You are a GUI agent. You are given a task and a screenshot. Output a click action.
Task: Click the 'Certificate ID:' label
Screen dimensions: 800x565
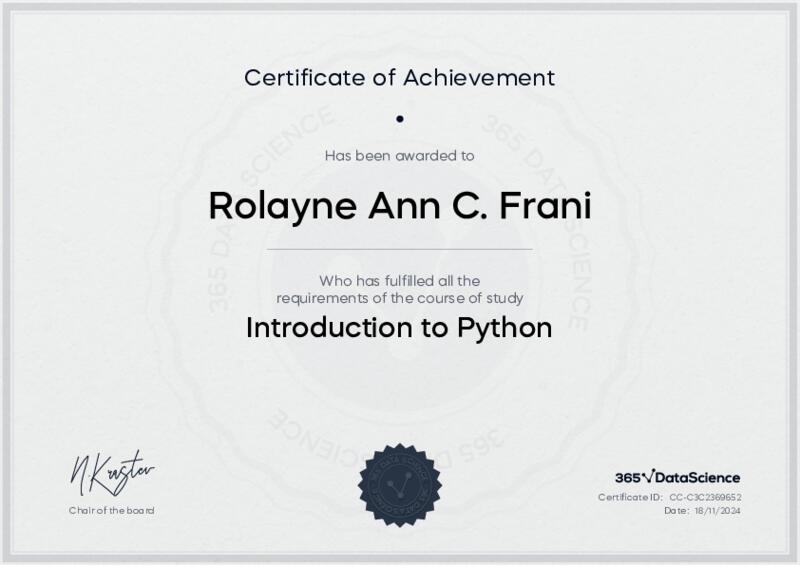[630, 497]
